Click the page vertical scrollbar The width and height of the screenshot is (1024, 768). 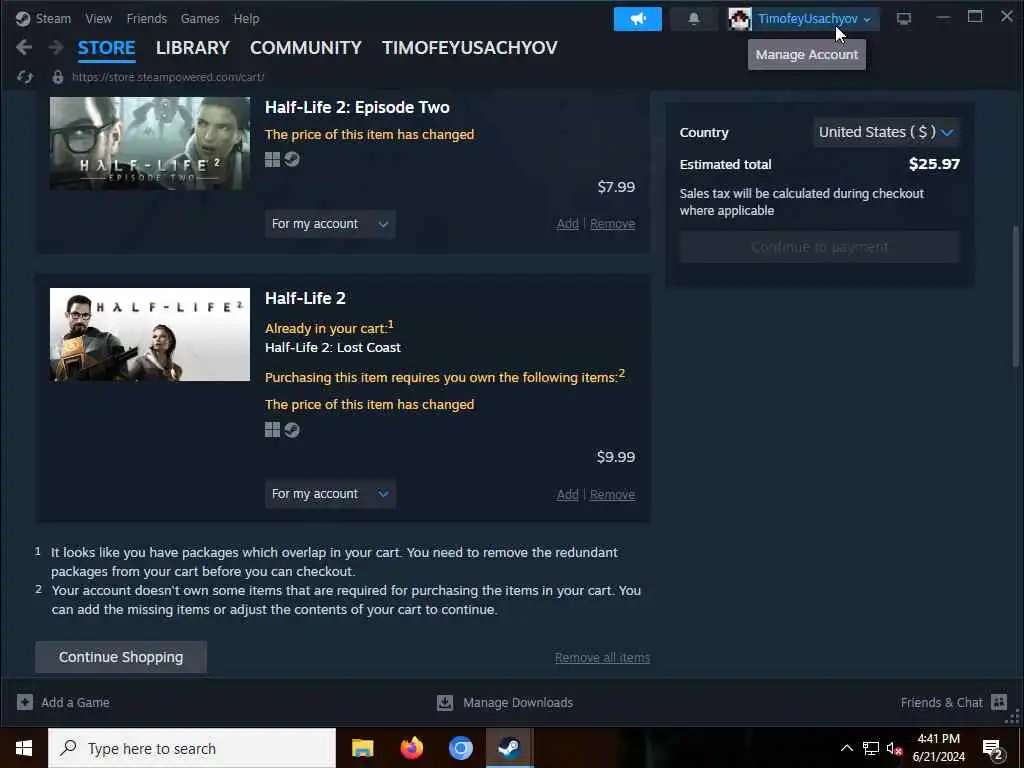coord(1016,296)
